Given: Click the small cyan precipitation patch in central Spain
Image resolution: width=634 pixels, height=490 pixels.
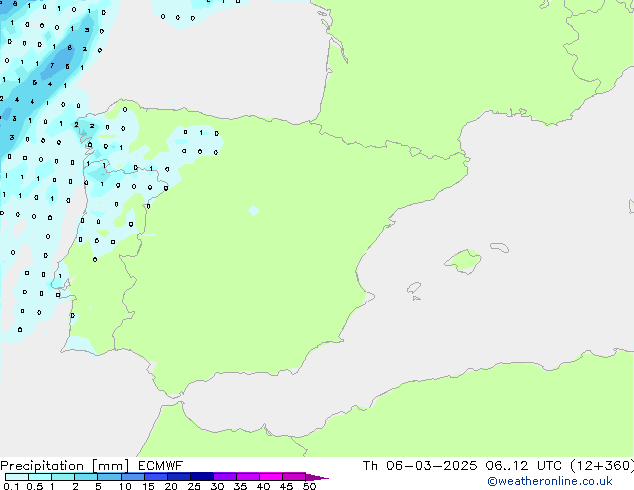Looking at the screenshot, I should pyautogui.click(x=254, y=211).
